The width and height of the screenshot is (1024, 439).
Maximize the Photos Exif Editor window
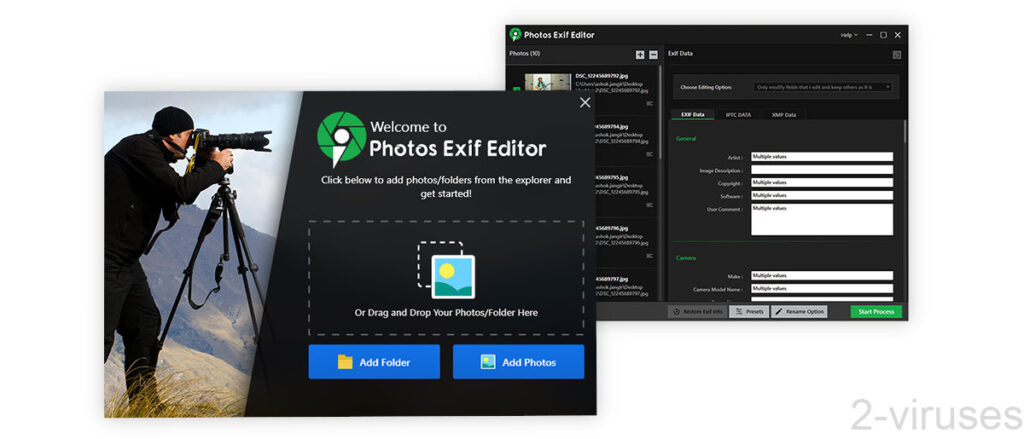pos(883,35)
